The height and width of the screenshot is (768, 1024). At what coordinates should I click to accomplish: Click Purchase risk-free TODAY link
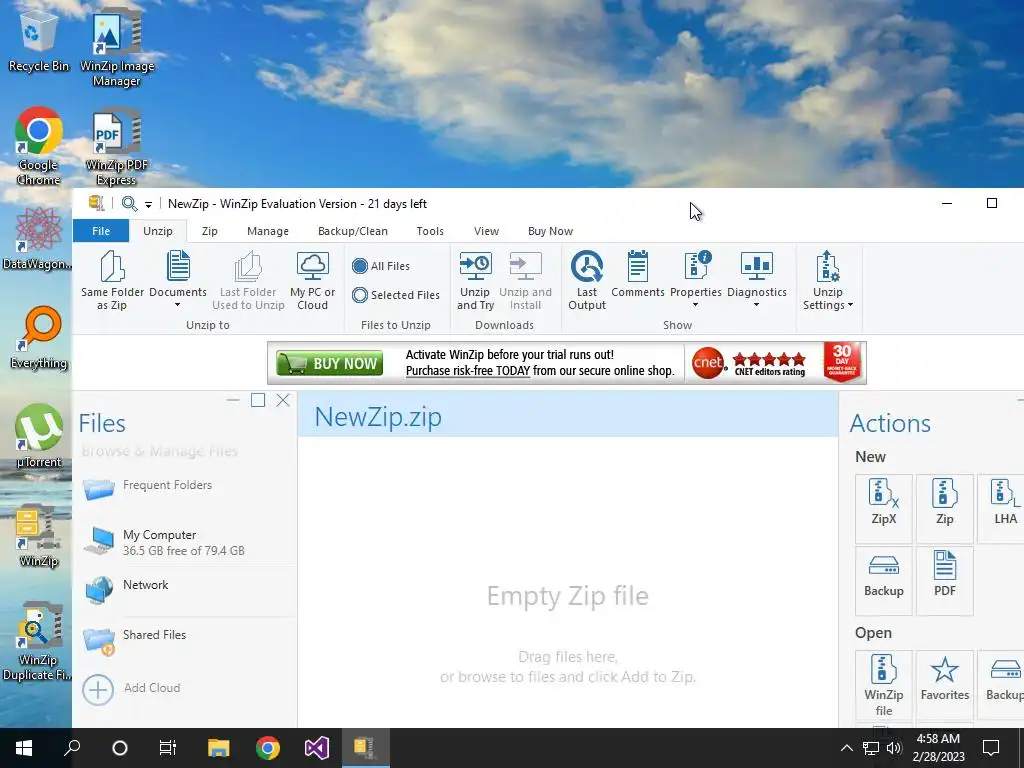click(x=468, y=371)
